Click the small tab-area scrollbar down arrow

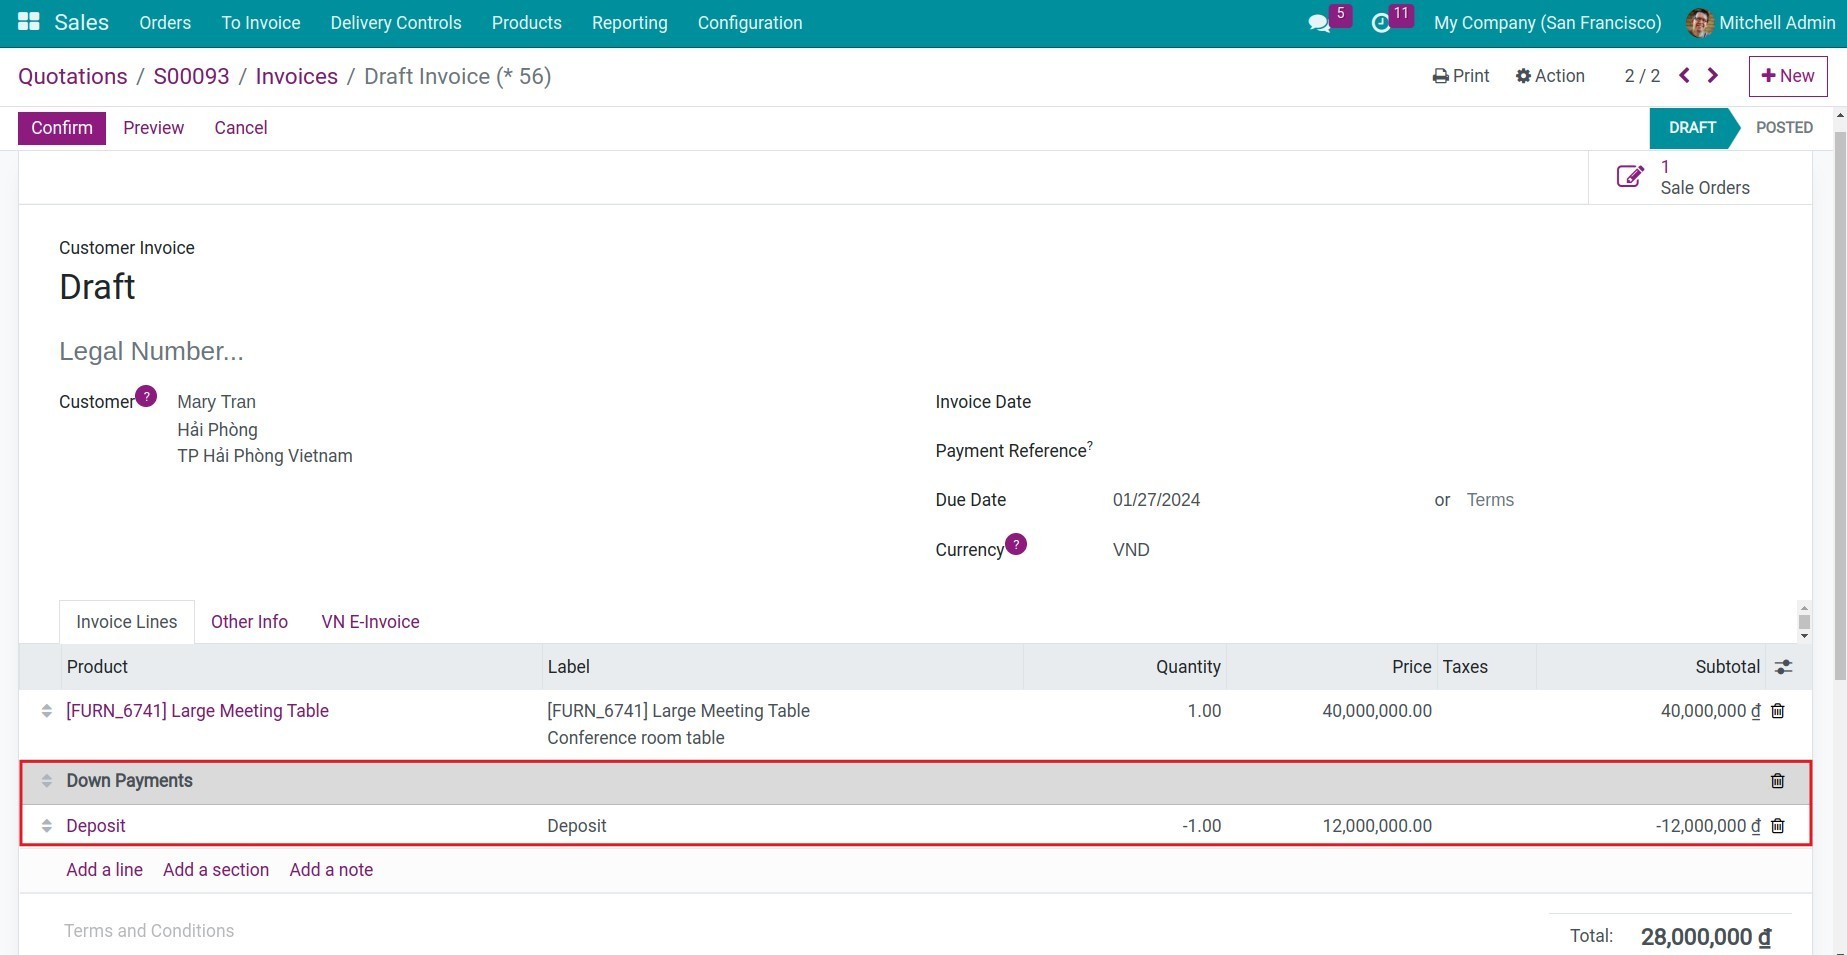(x=1804, y=636)
